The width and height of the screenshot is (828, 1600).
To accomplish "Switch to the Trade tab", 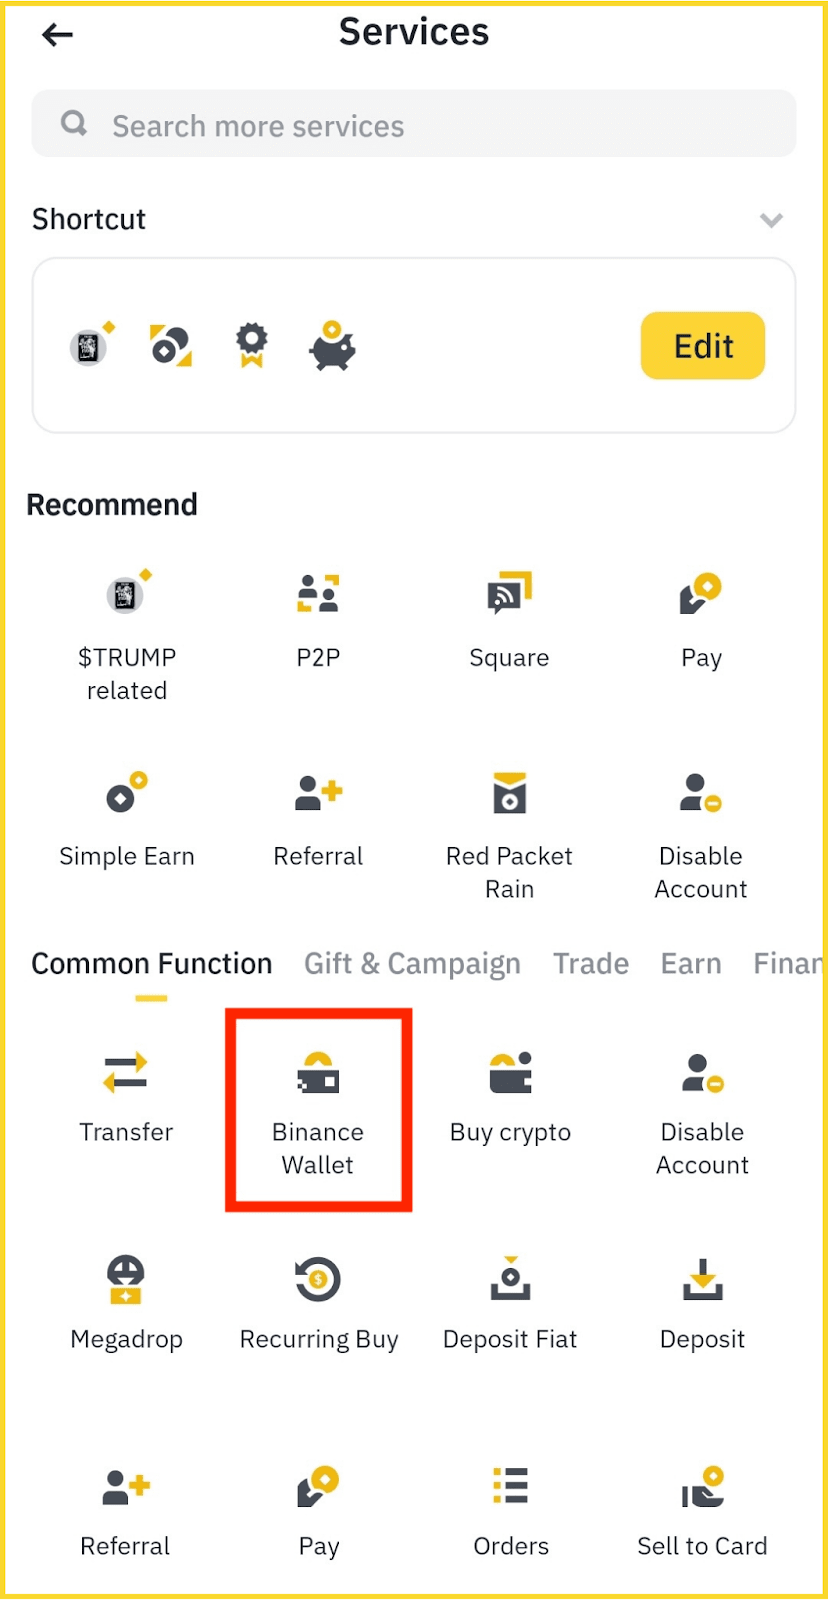I will pyautogui.click(x=590, y=963).
